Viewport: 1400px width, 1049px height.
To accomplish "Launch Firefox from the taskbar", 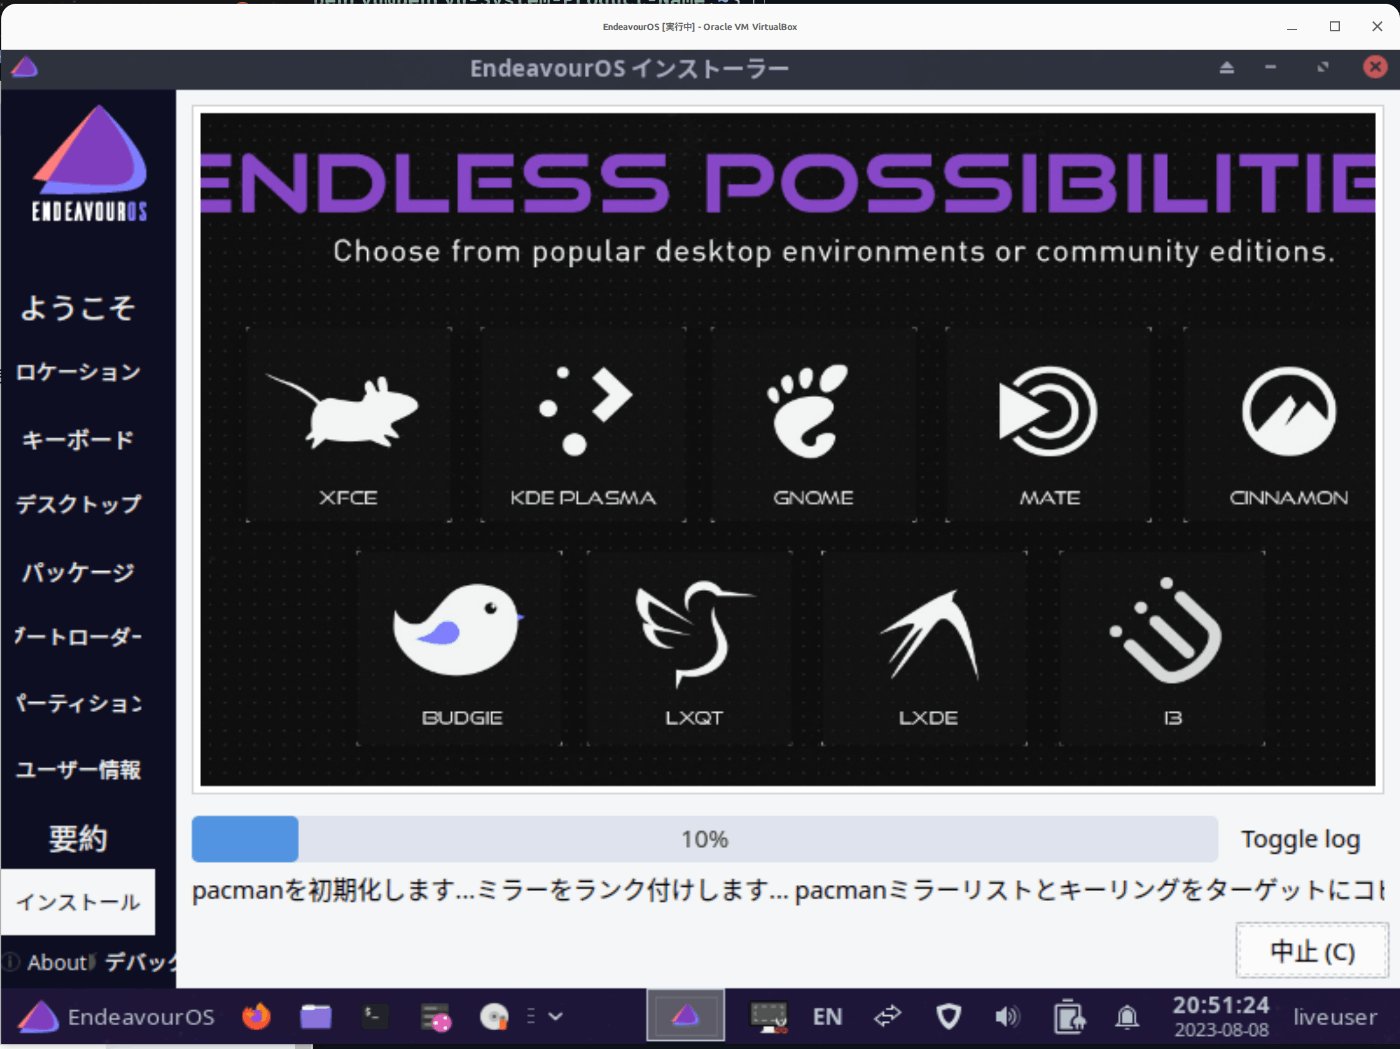I will [x=256, y=1016].
